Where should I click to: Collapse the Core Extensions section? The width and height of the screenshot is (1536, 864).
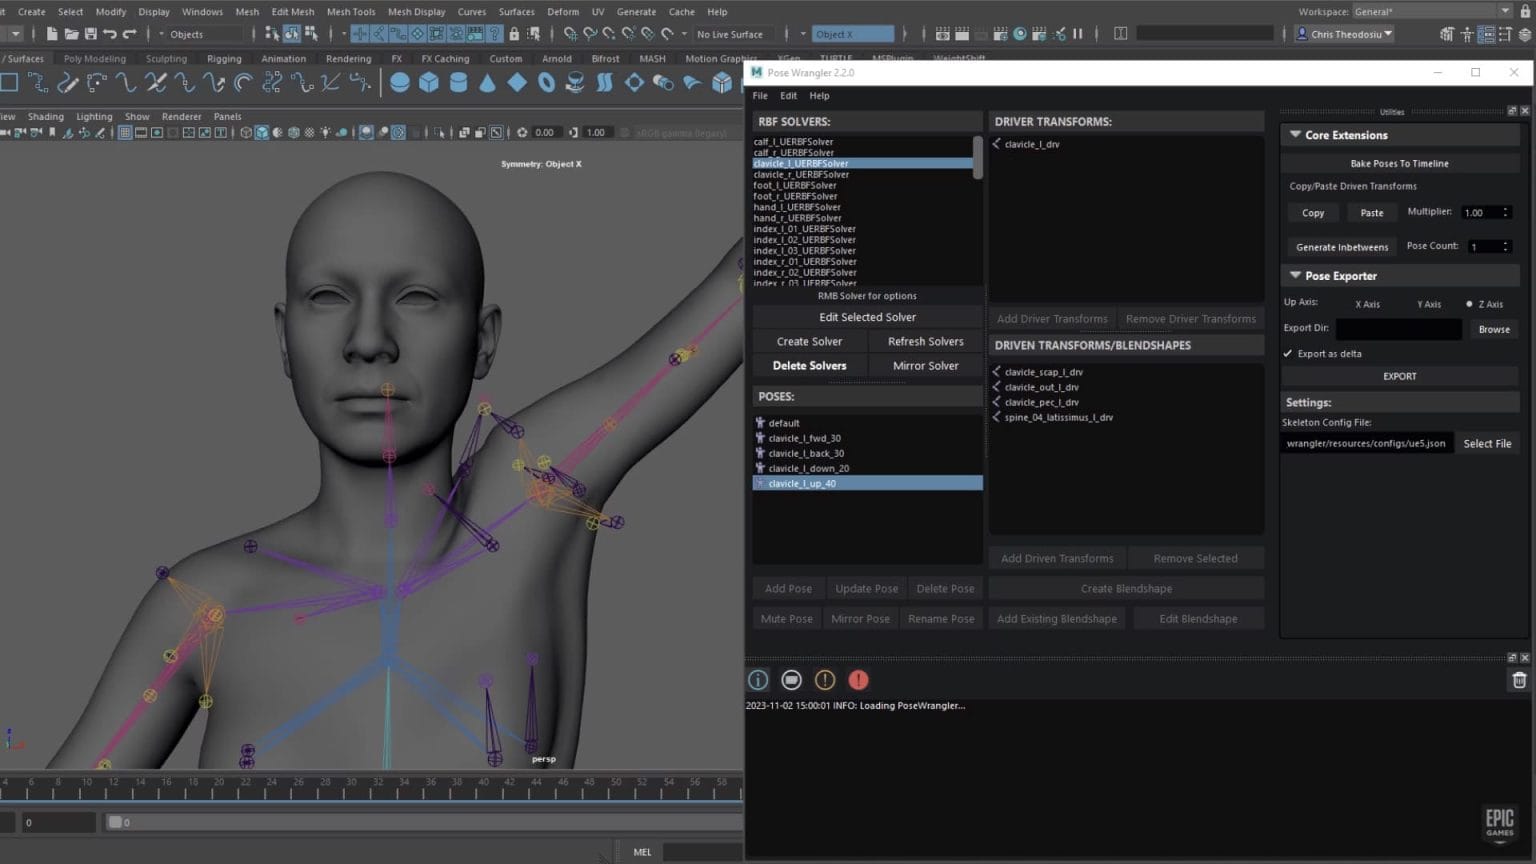click(1295, 134)
